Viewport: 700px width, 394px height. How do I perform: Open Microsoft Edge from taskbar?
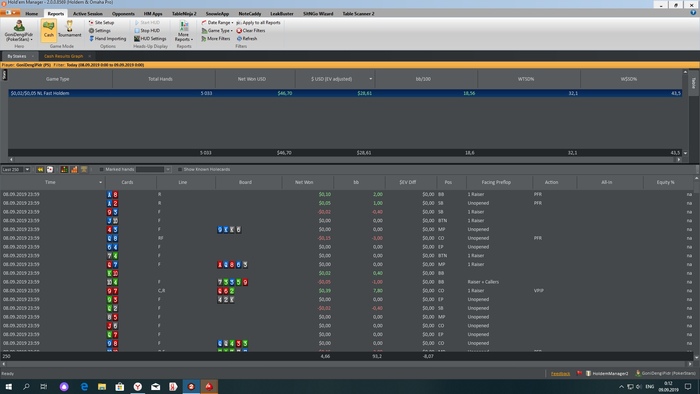[84, 386]
